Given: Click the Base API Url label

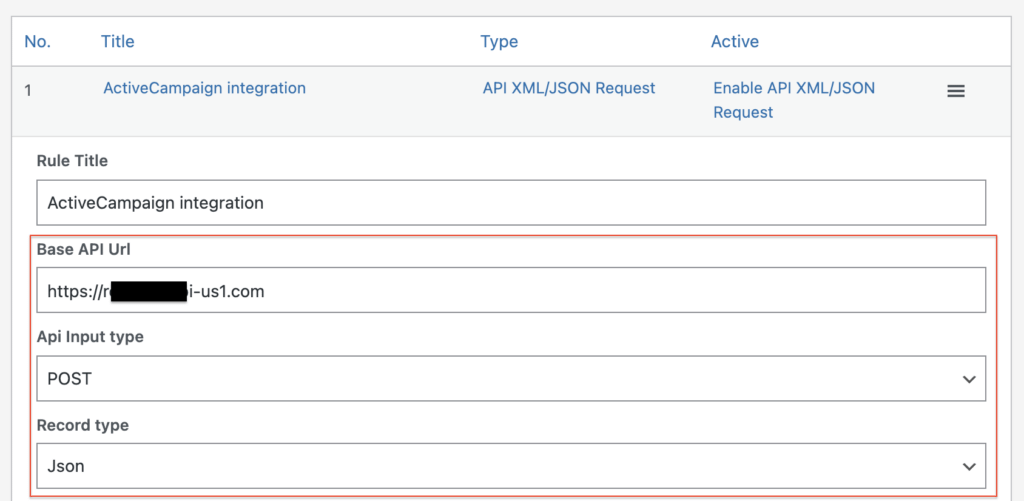Looking at the screenshot, I should tap(84, 249).
